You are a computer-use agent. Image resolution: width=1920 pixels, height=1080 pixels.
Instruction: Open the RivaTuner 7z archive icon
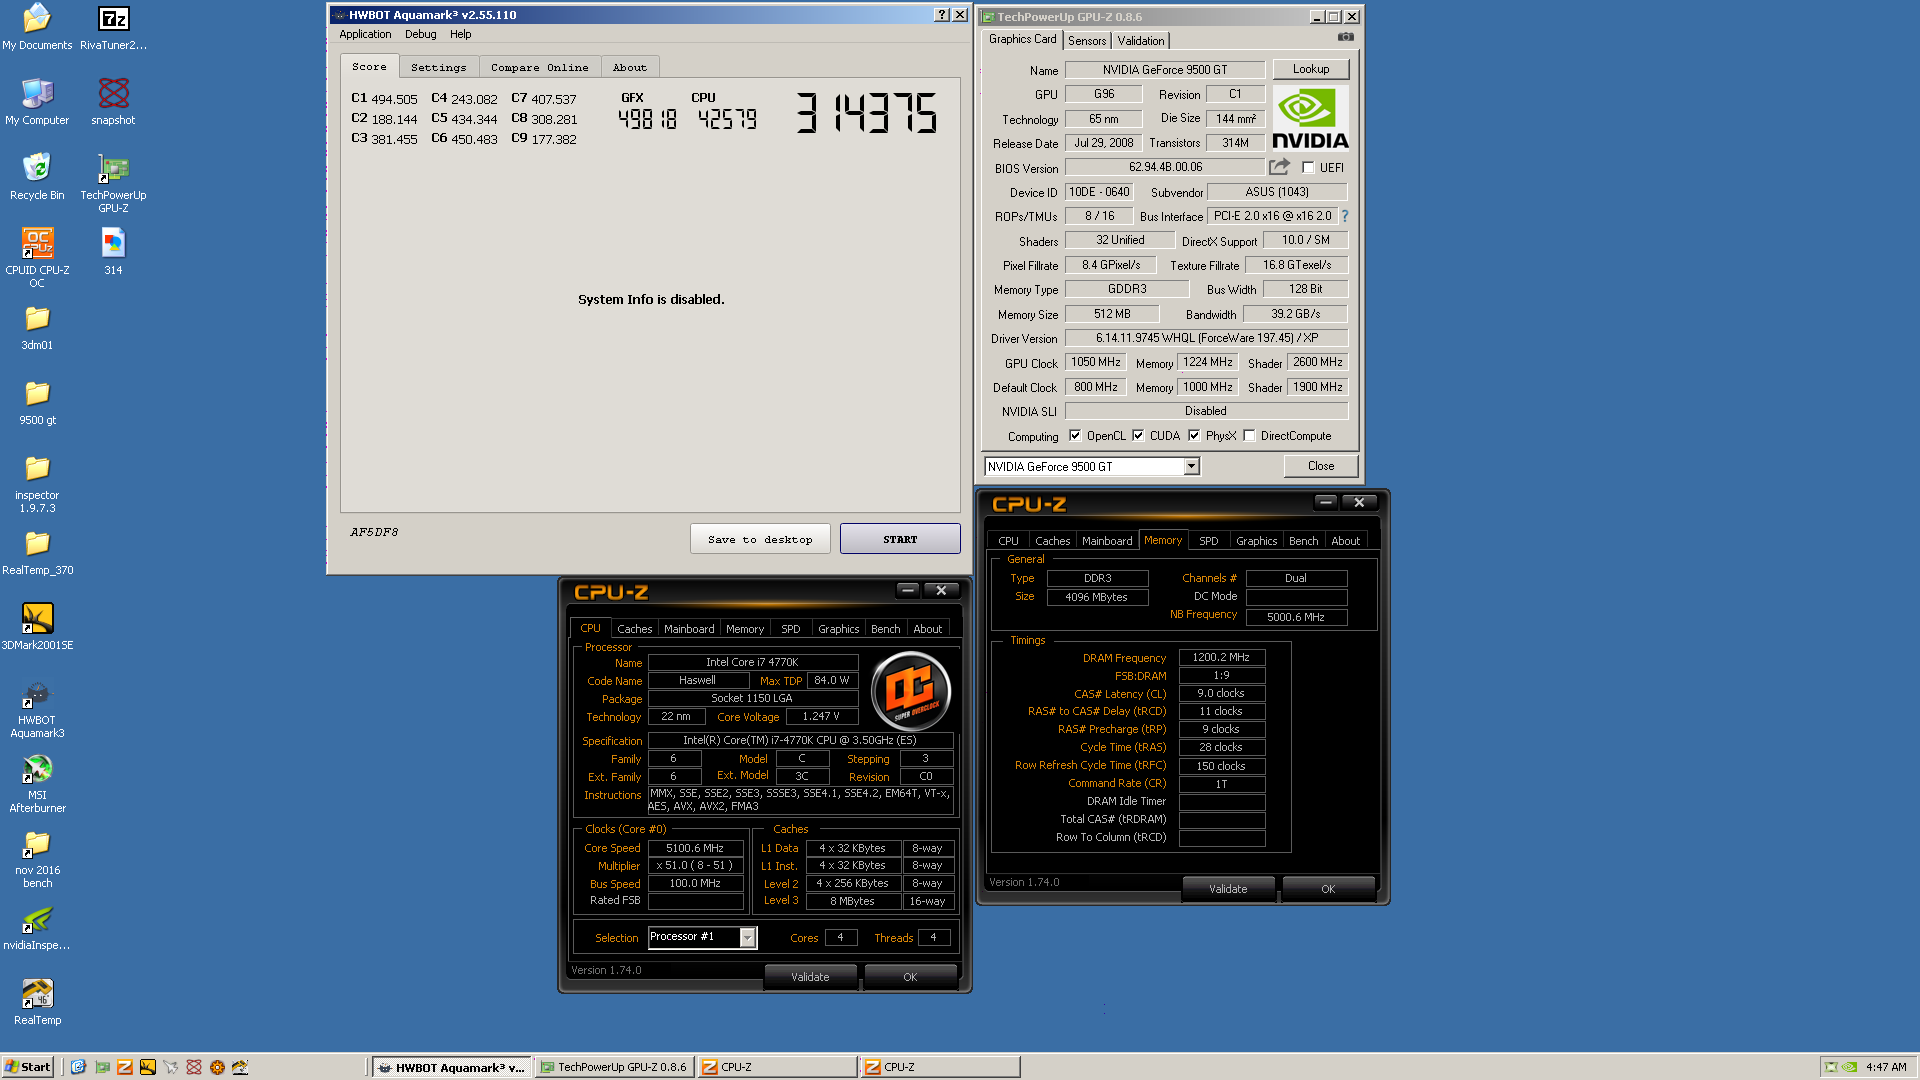[113, 27]
